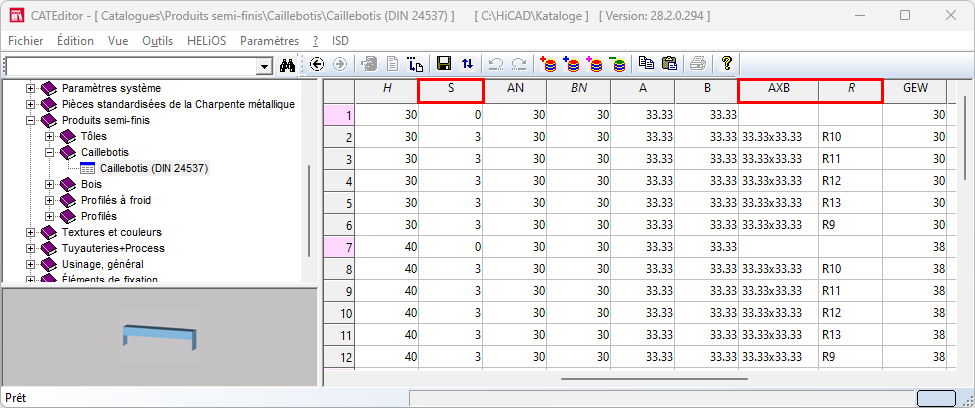
Task: Select the Textures et couleurs folder
Action: (x=112, y=232)
